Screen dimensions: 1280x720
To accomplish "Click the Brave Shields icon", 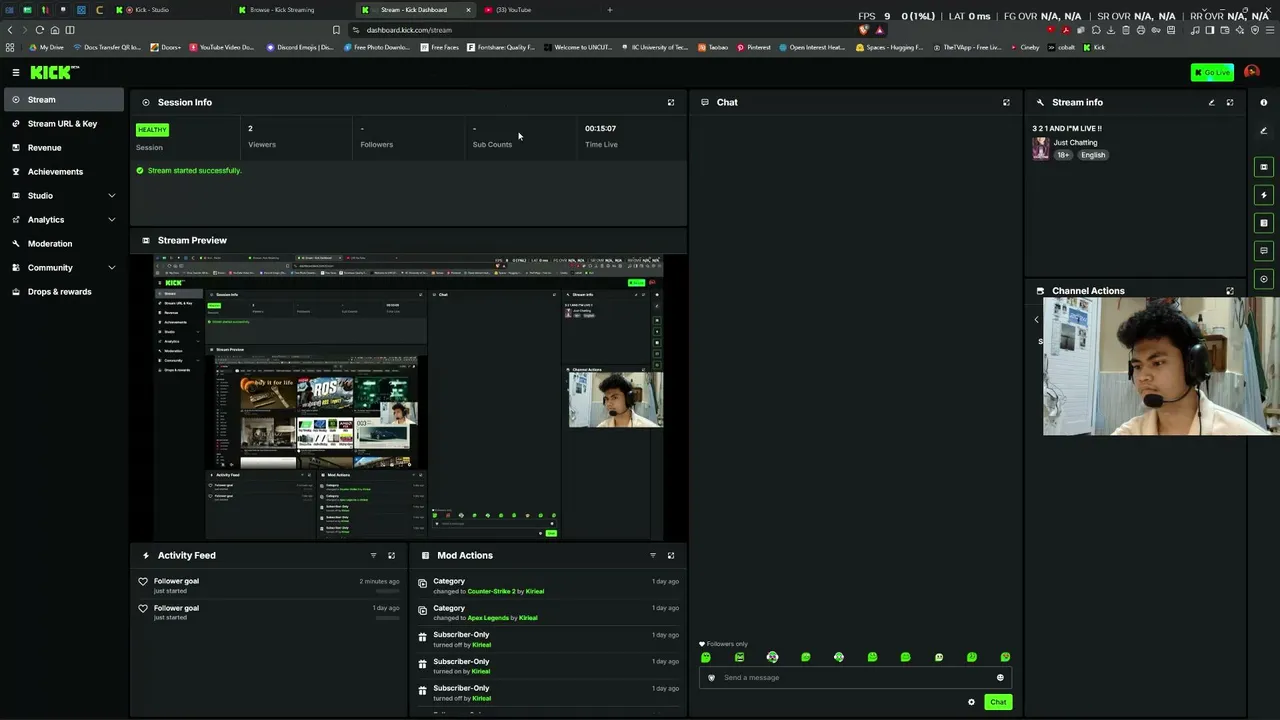I will click(x=863, y=30).
